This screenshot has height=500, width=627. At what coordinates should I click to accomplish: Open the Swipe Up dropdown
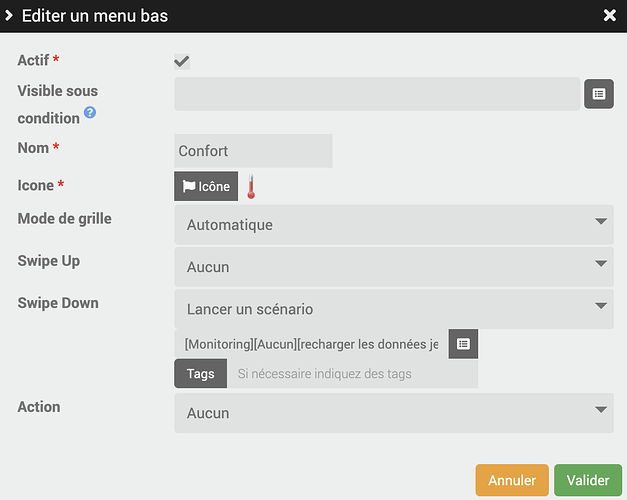coord(394,267)
